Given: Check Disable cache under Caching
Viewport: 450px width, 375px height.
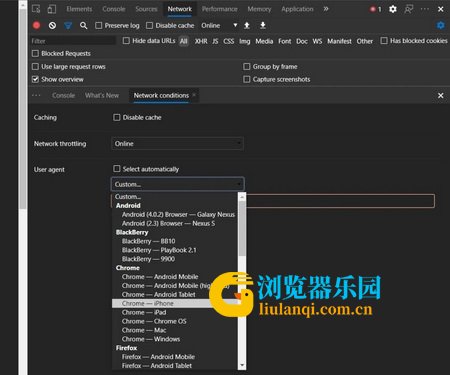Looking at the screenshot, I should pos(117,117).
